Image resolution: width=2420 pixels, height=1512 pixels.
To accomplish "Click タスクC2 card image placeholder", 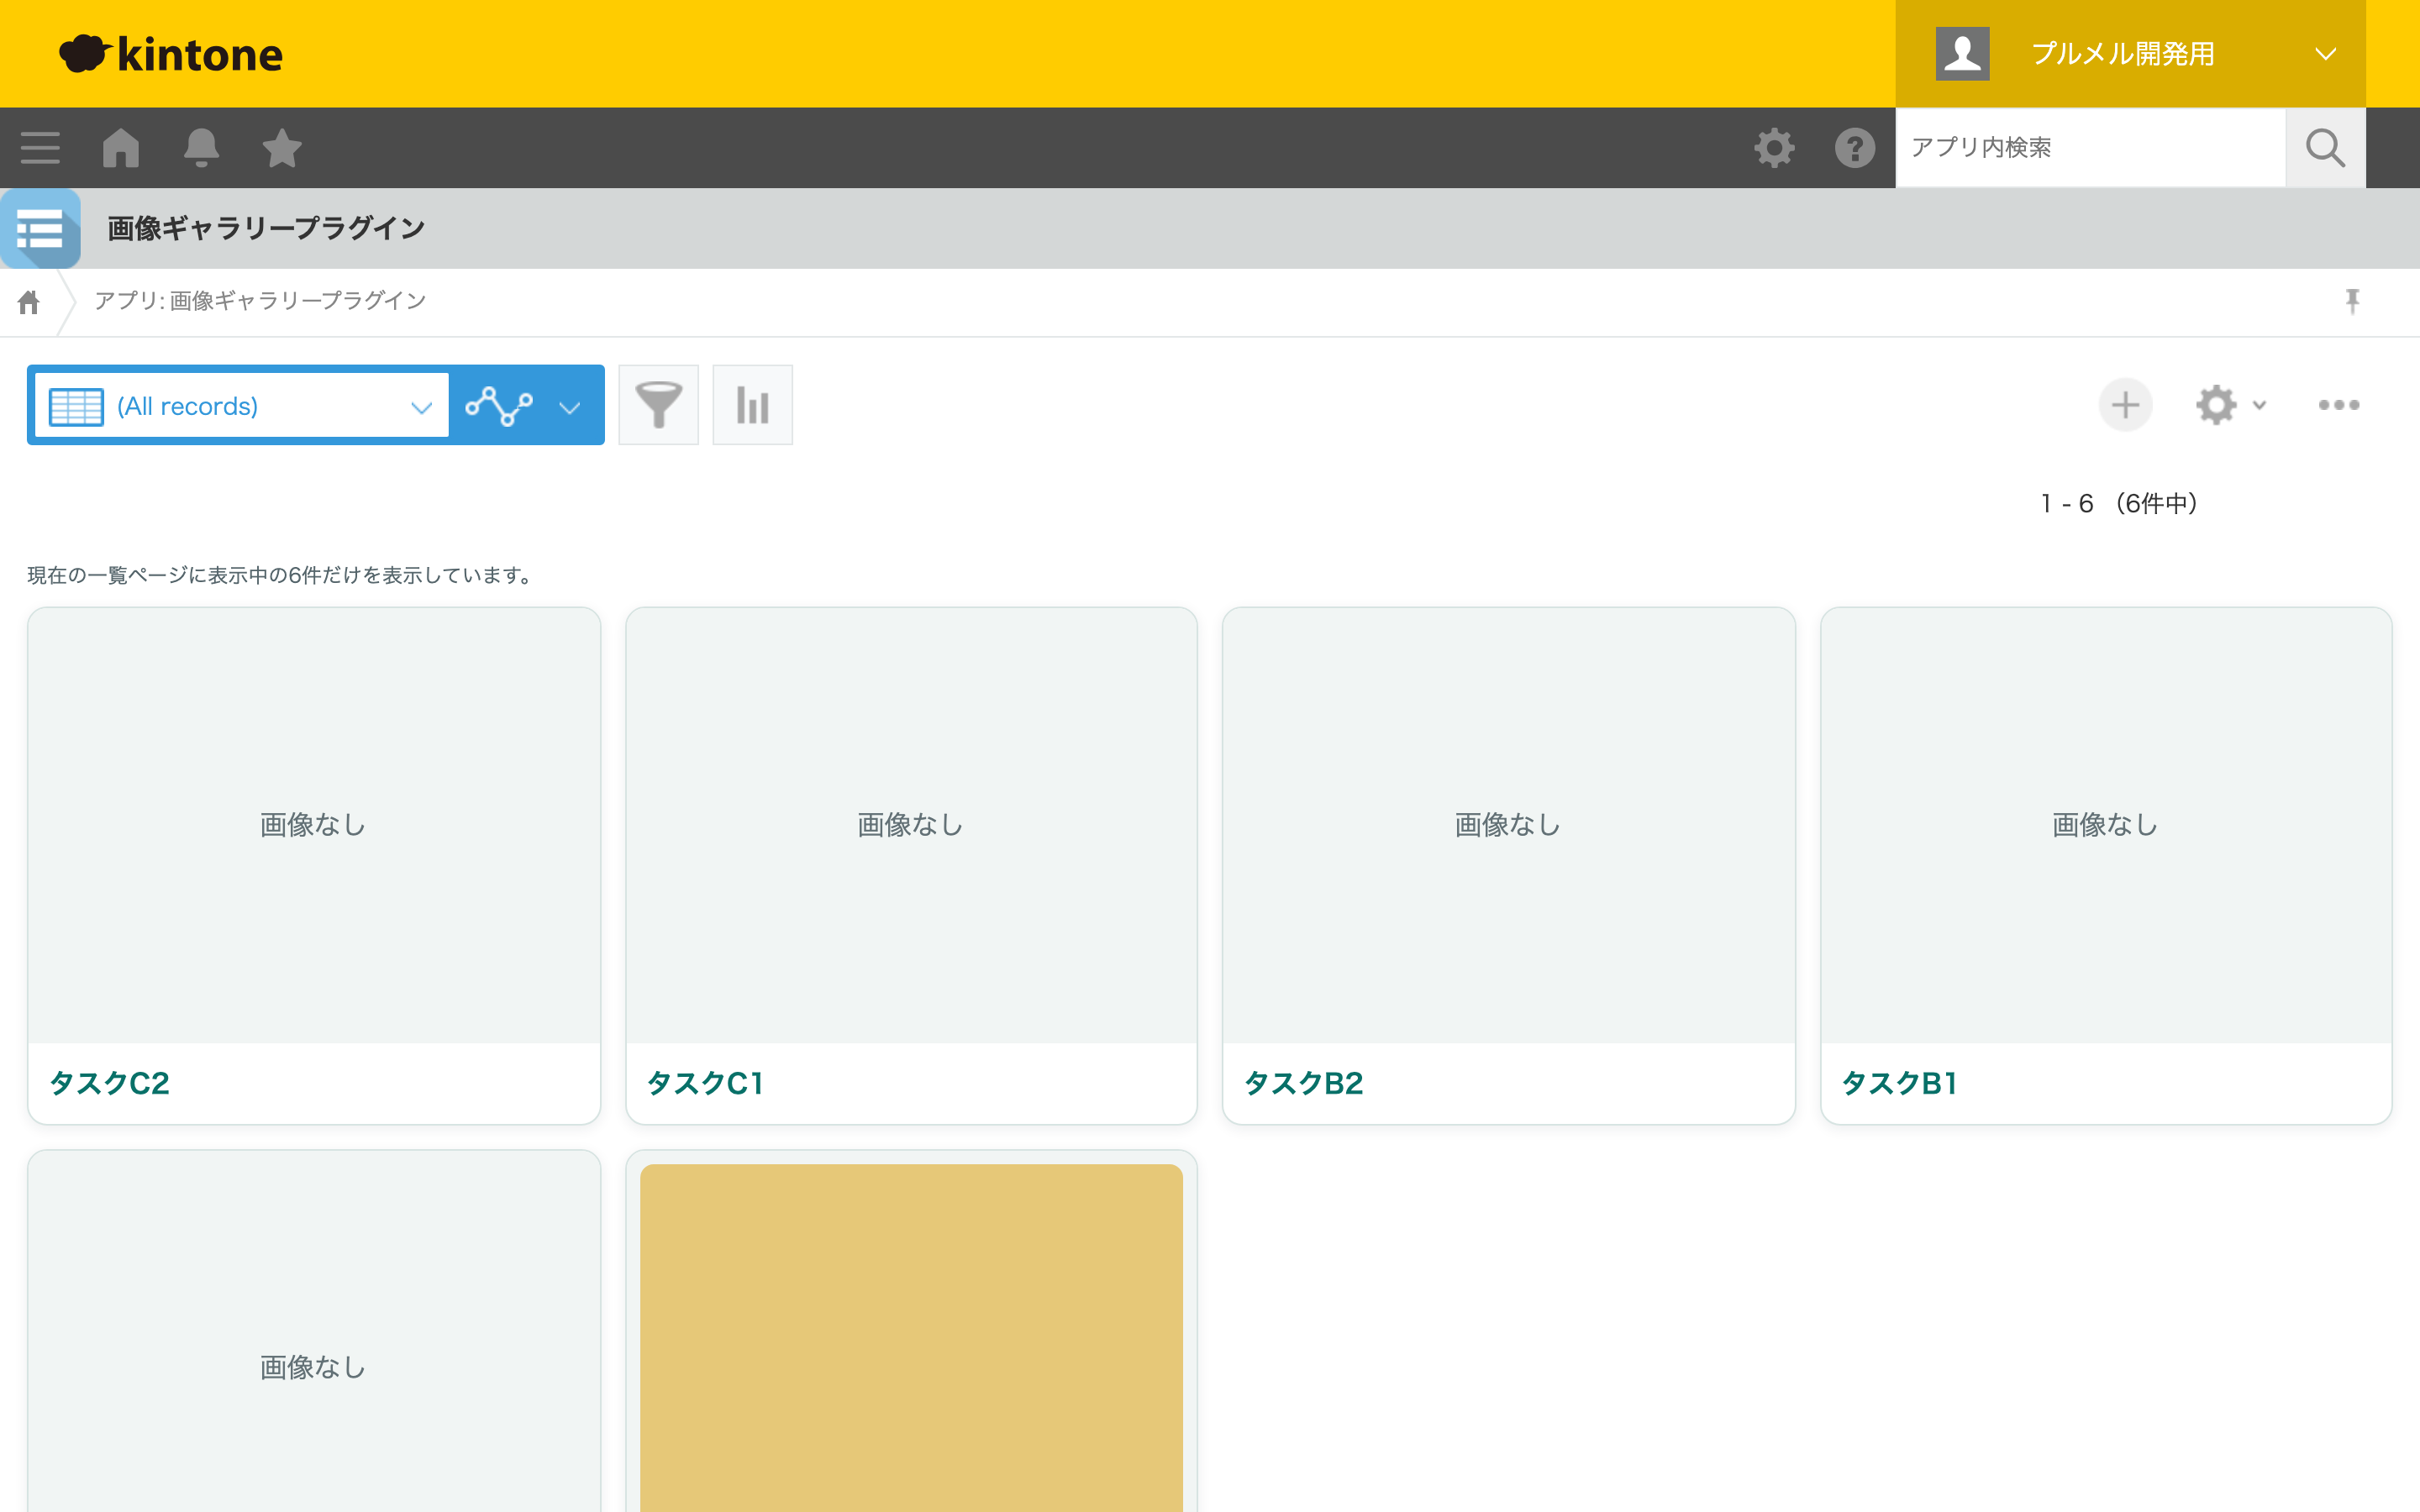I will tap(314, 825).
